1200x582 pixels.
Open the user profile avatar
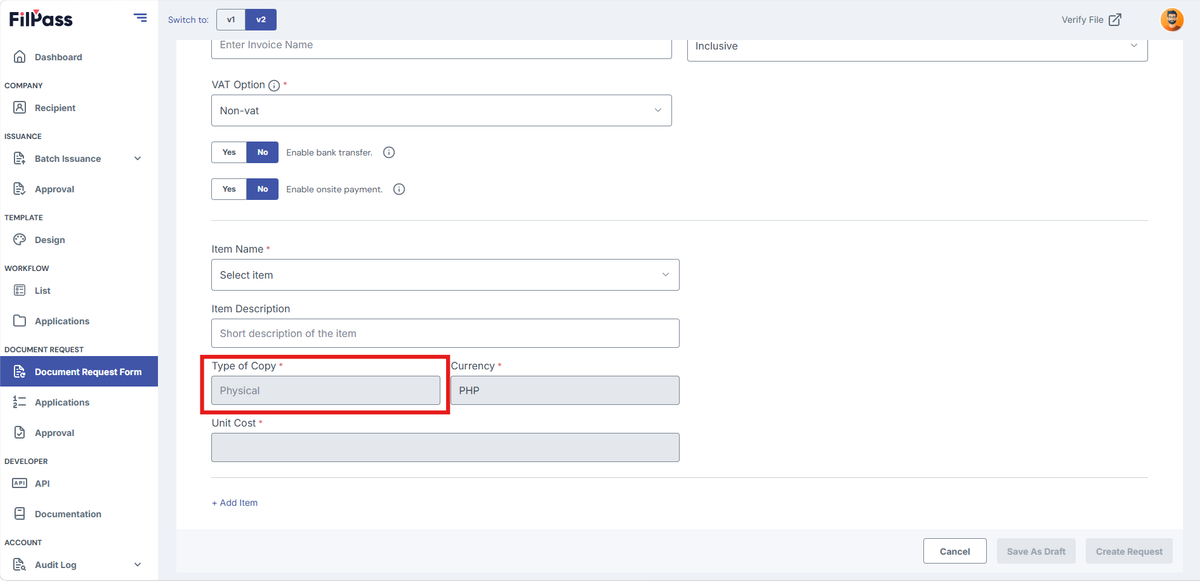pyautogui.click(x=1171, y=19)
